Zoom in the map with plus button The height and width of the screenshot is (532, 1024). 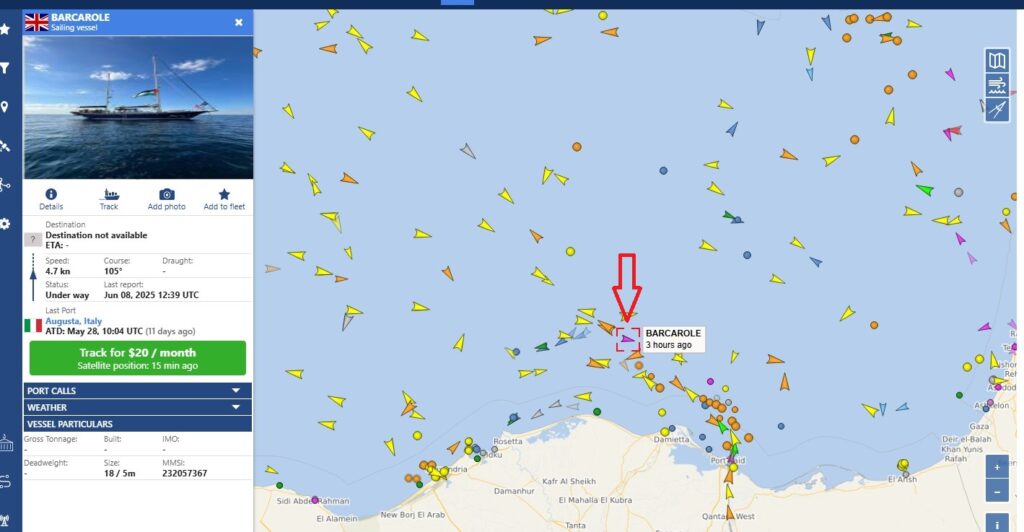click(997, 467)
